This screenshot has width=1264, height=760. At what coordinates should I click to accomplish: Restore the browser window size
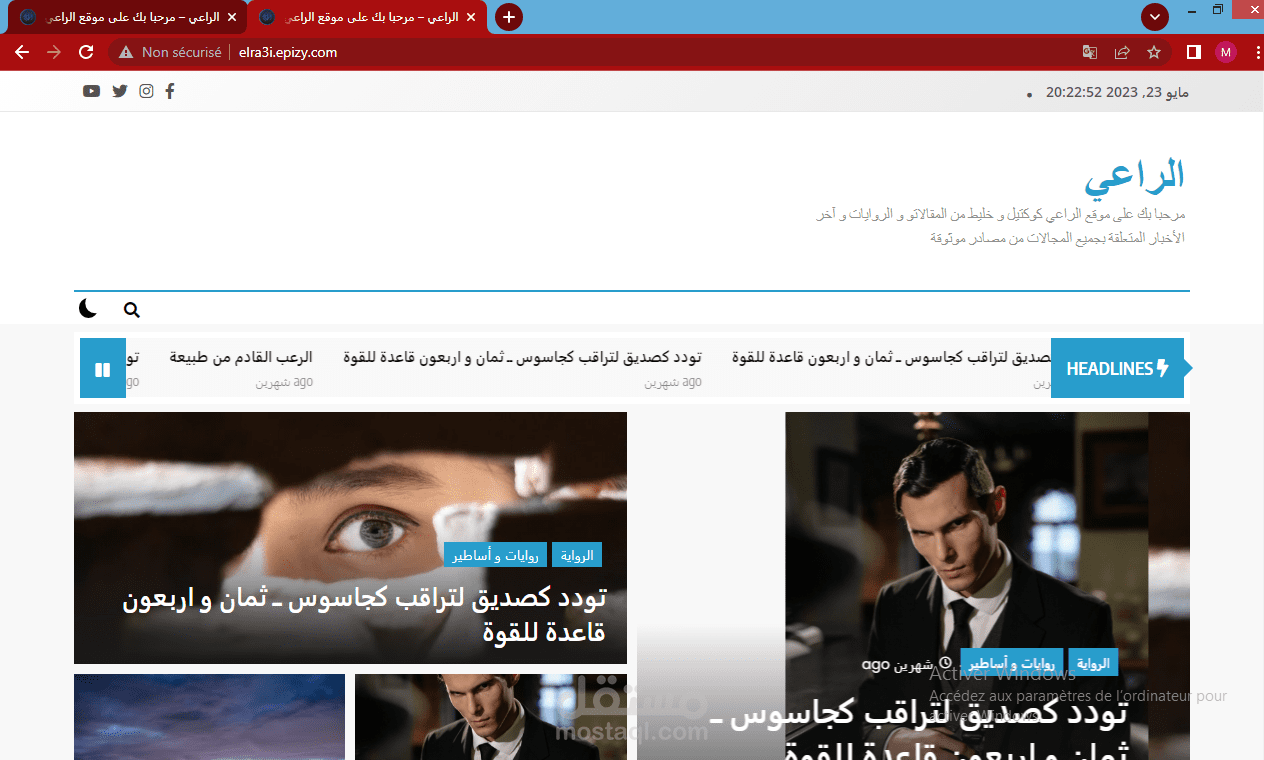point(1218,9)
